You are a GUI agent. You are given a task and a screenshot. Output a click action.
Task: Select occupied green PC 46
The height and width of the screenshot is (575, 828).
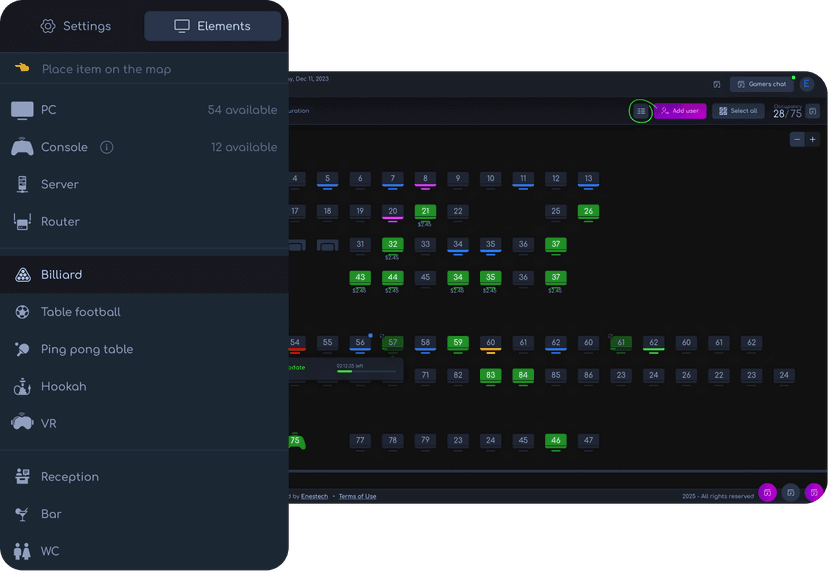[556, 441]
